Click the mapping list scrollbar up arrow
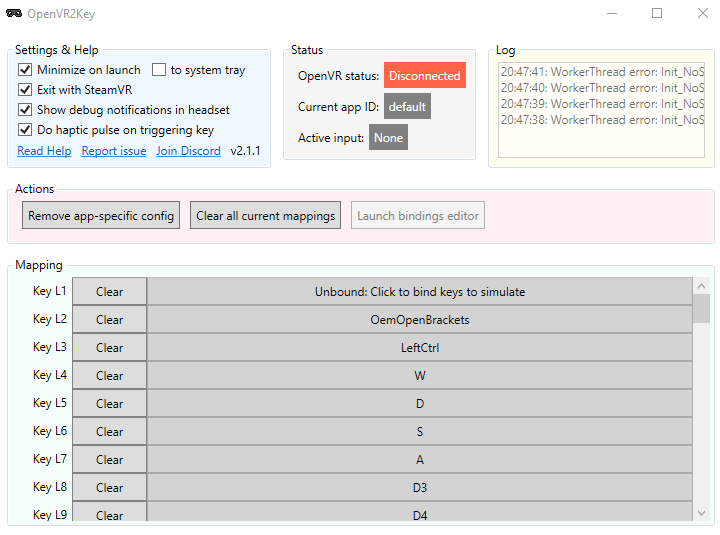This screenshot has width=720, height=535. pos(702,286)
